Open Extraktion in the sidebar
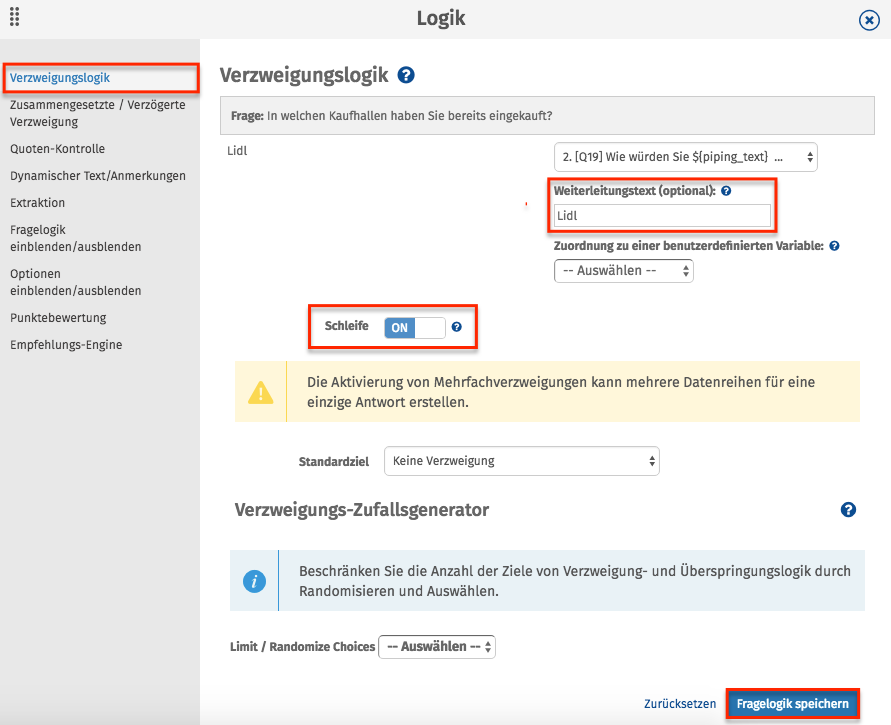891x725 pixels. (38, 203)
